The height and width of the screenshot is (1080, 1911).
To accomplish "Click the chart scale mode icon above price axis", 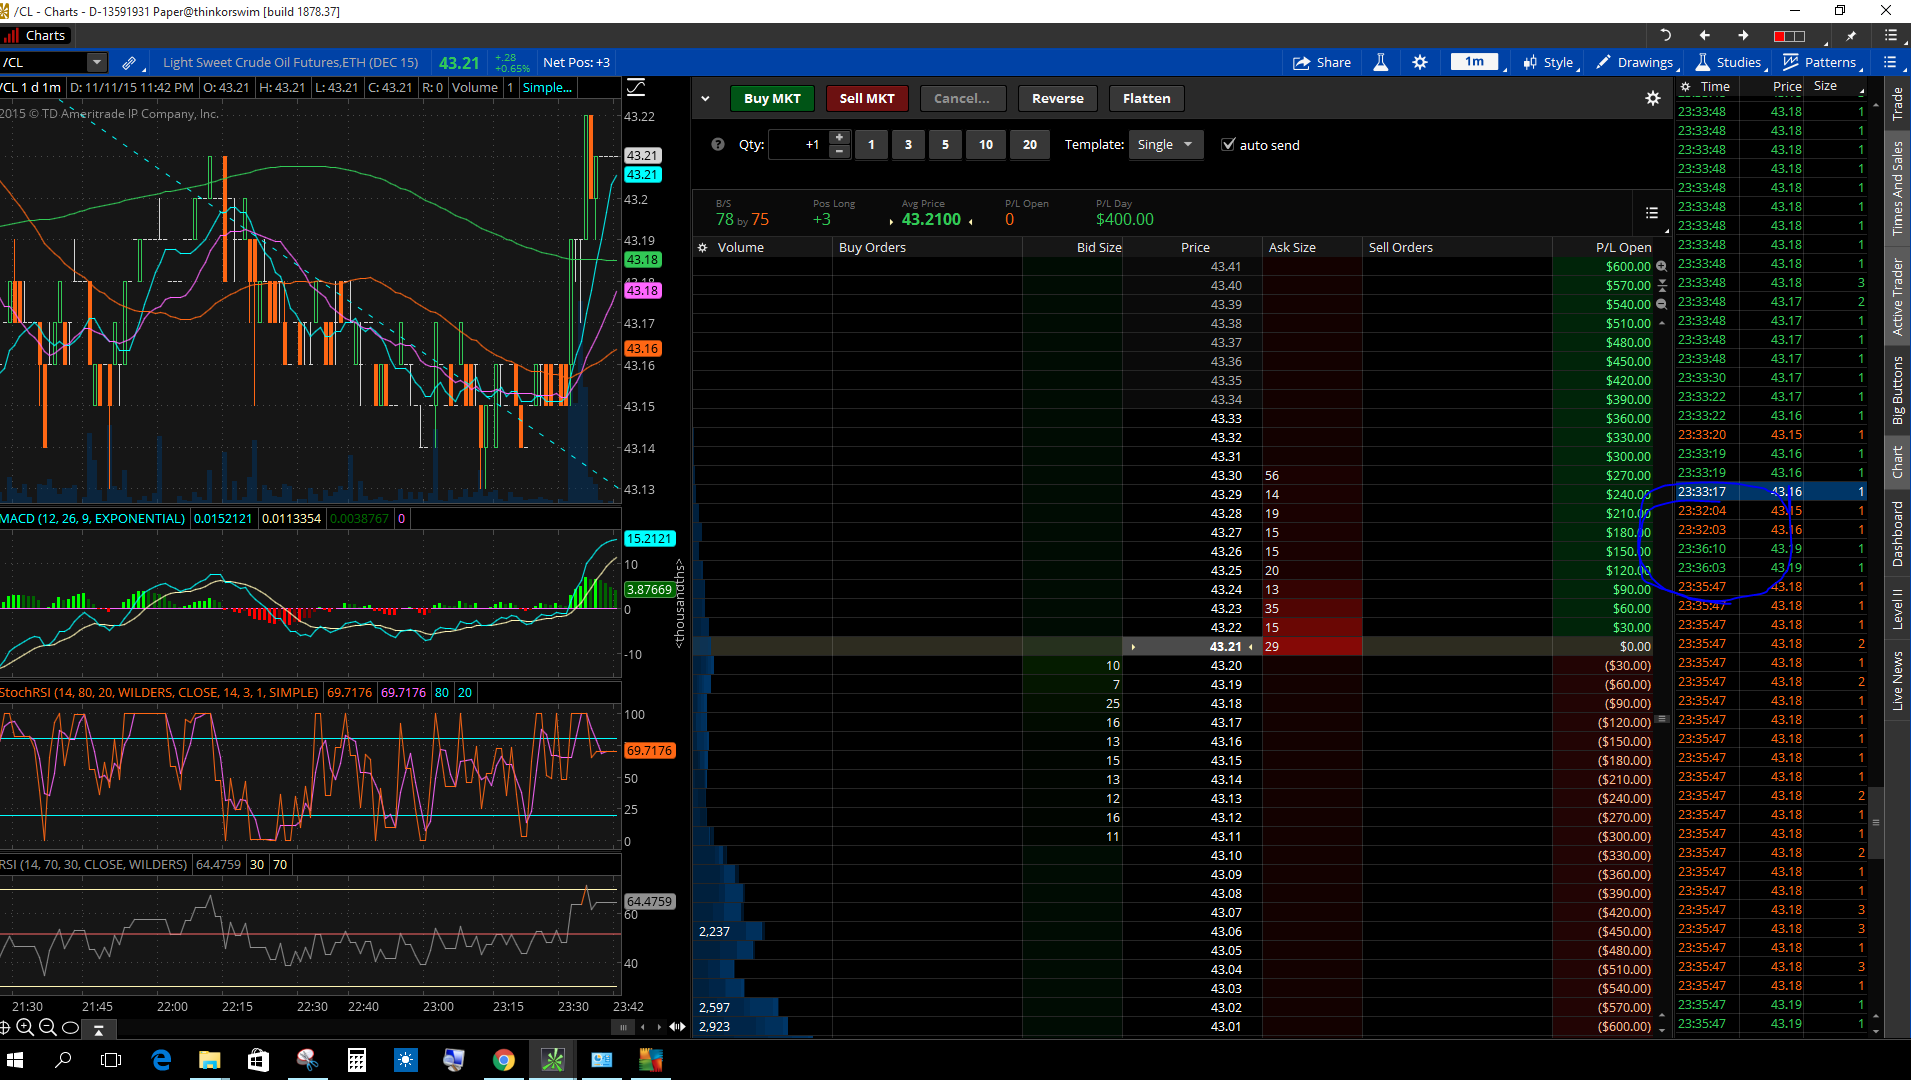I will (x=636, y=88).
